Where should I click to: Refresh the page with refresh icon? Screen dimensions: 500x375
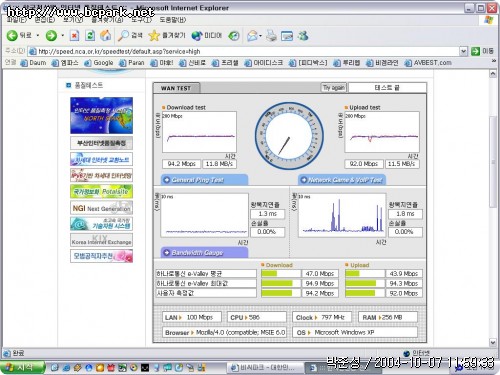click(90, 35)
